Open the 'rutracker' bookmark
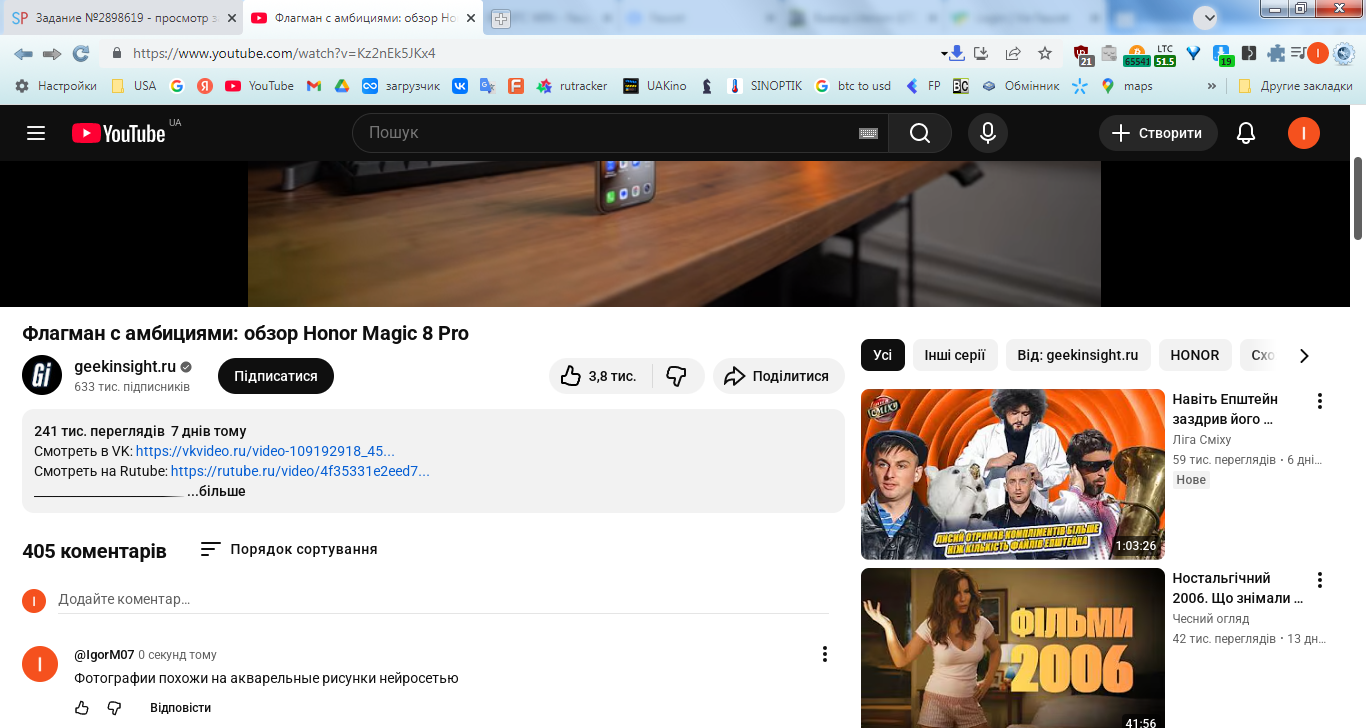This screenshot has width=1366, height=728. [x=572, y=86]
